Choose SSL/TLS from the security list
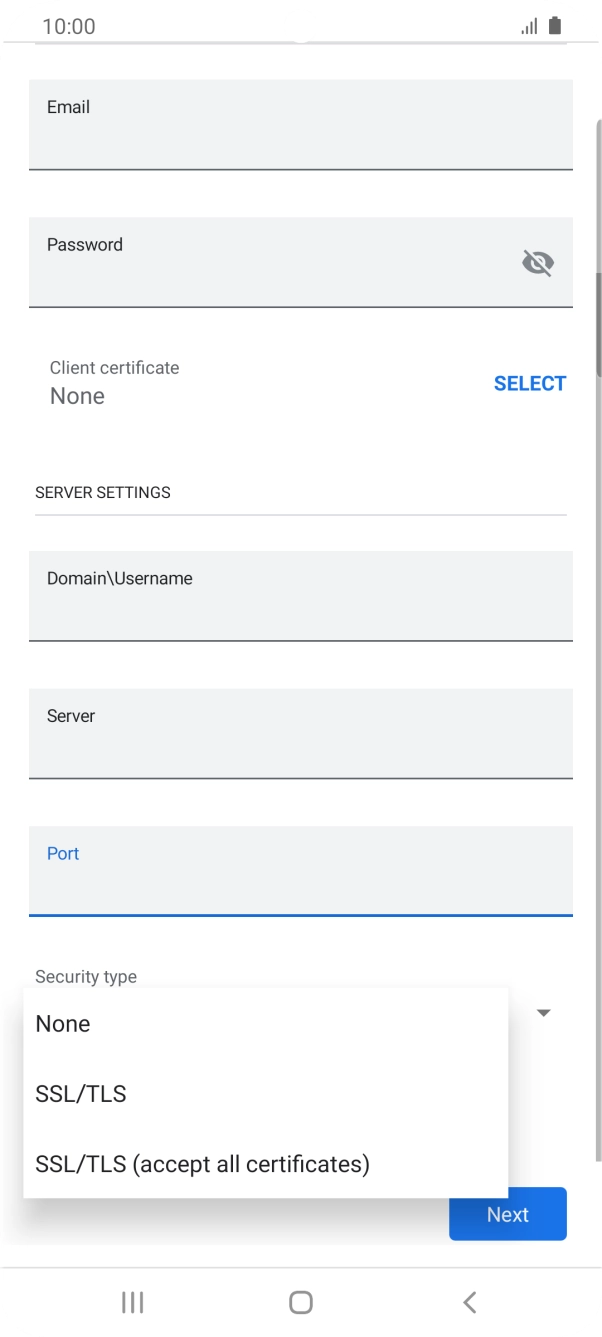602x1337 pixels. click(80, 1093)
